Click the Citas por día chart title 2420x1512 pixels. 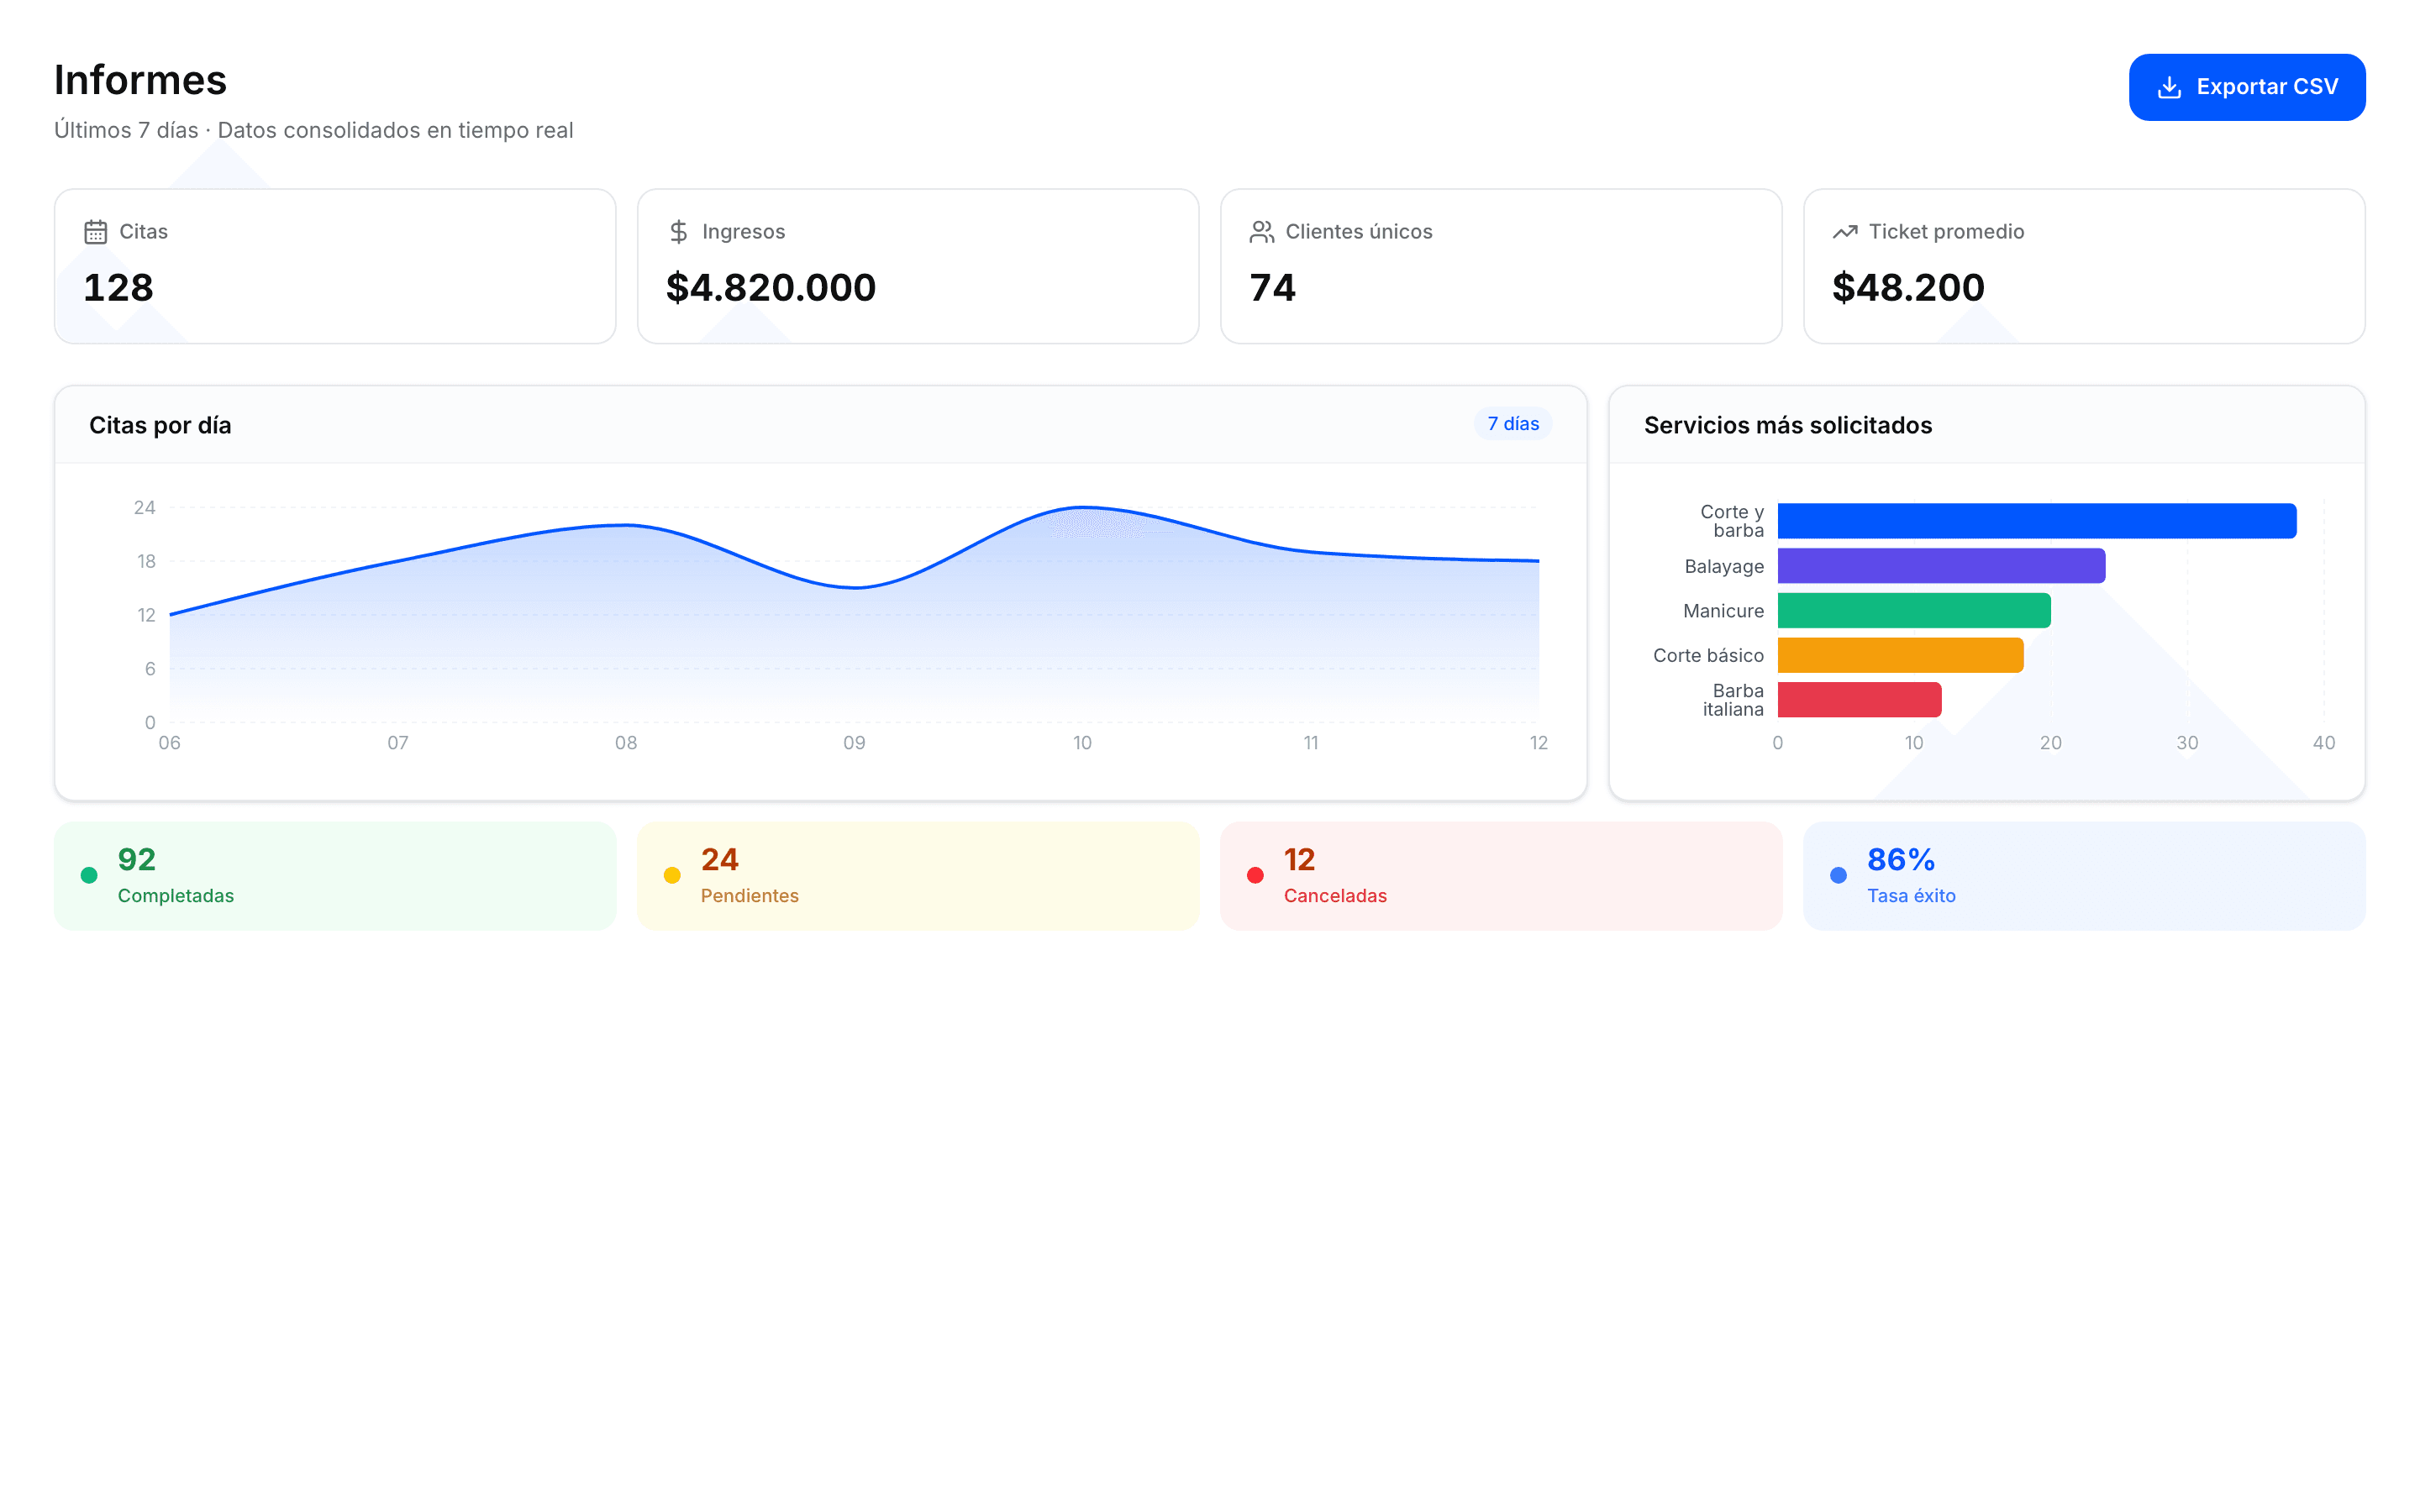coord(160,425)
